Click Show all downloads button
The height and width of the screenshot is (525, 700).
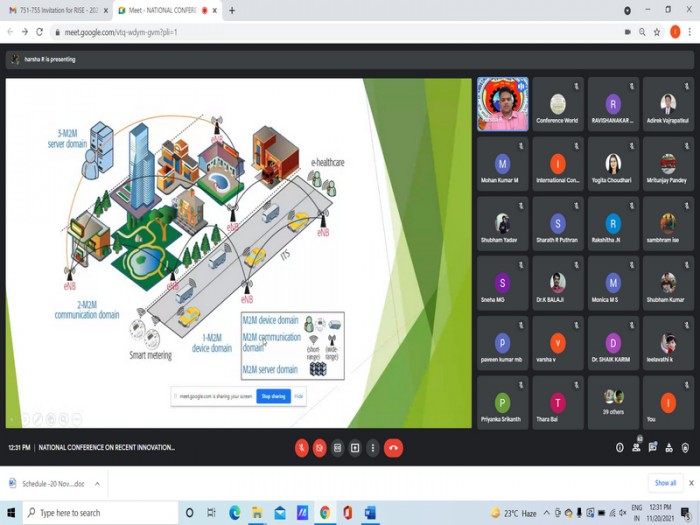(665, 483)
